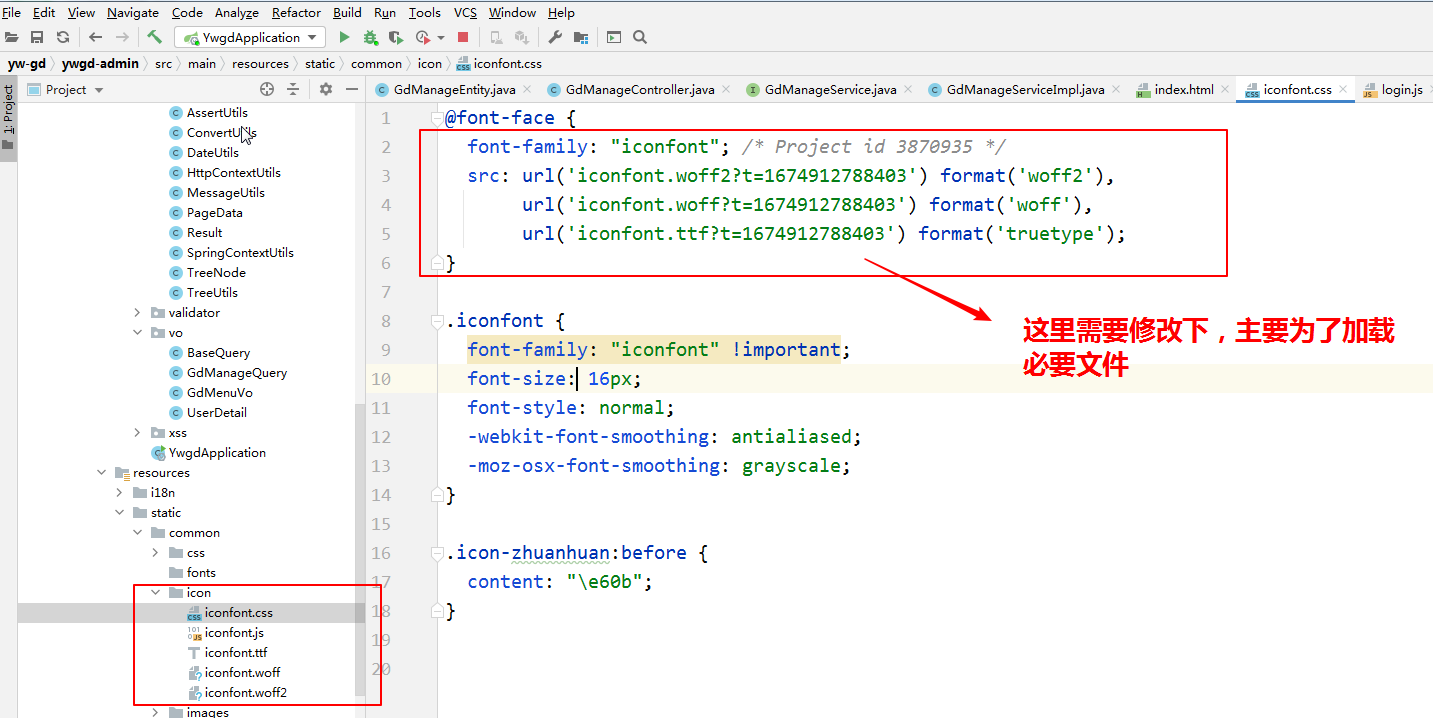Select iconfont.woff2 in the project tree
The image size is (1433, 718).
click(245, 693)
